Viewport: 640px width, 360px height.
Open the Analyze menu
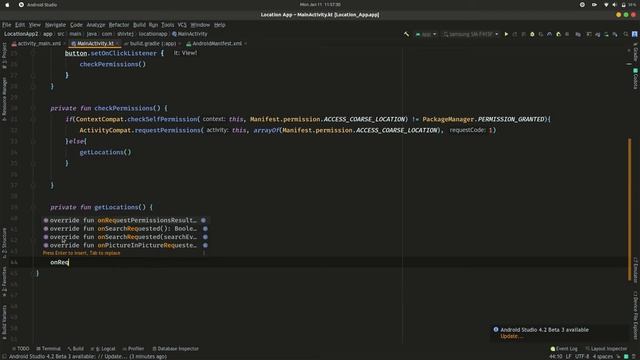[96, 25]
